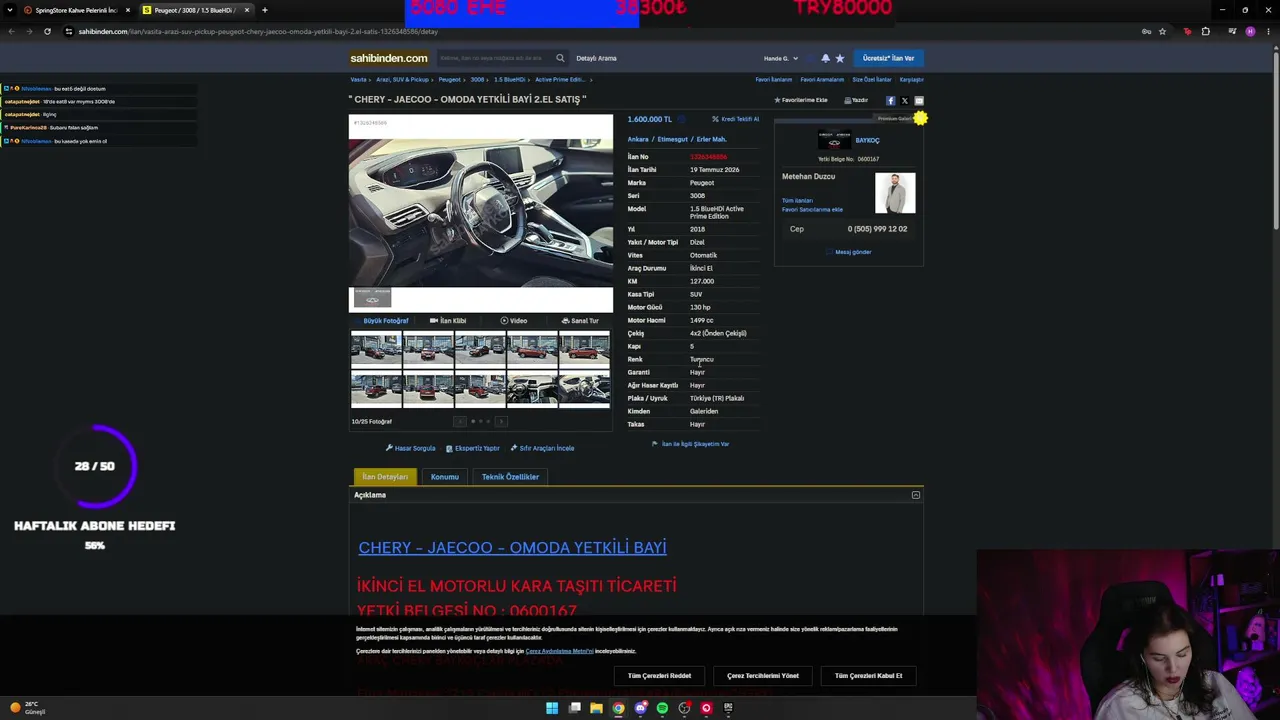Click Çerez Tercihlerimi Yönet button

(763, 676)
